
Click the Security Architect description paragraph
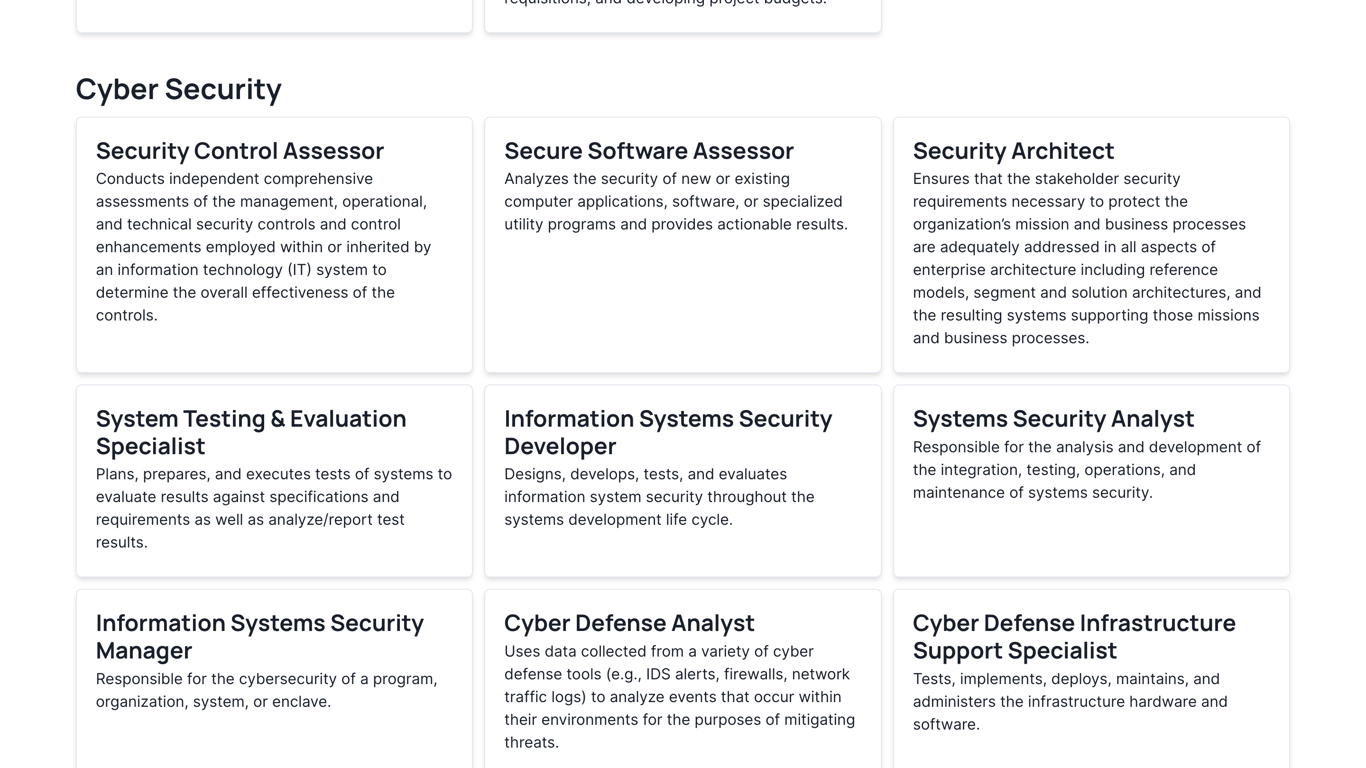coord(1087,258)
